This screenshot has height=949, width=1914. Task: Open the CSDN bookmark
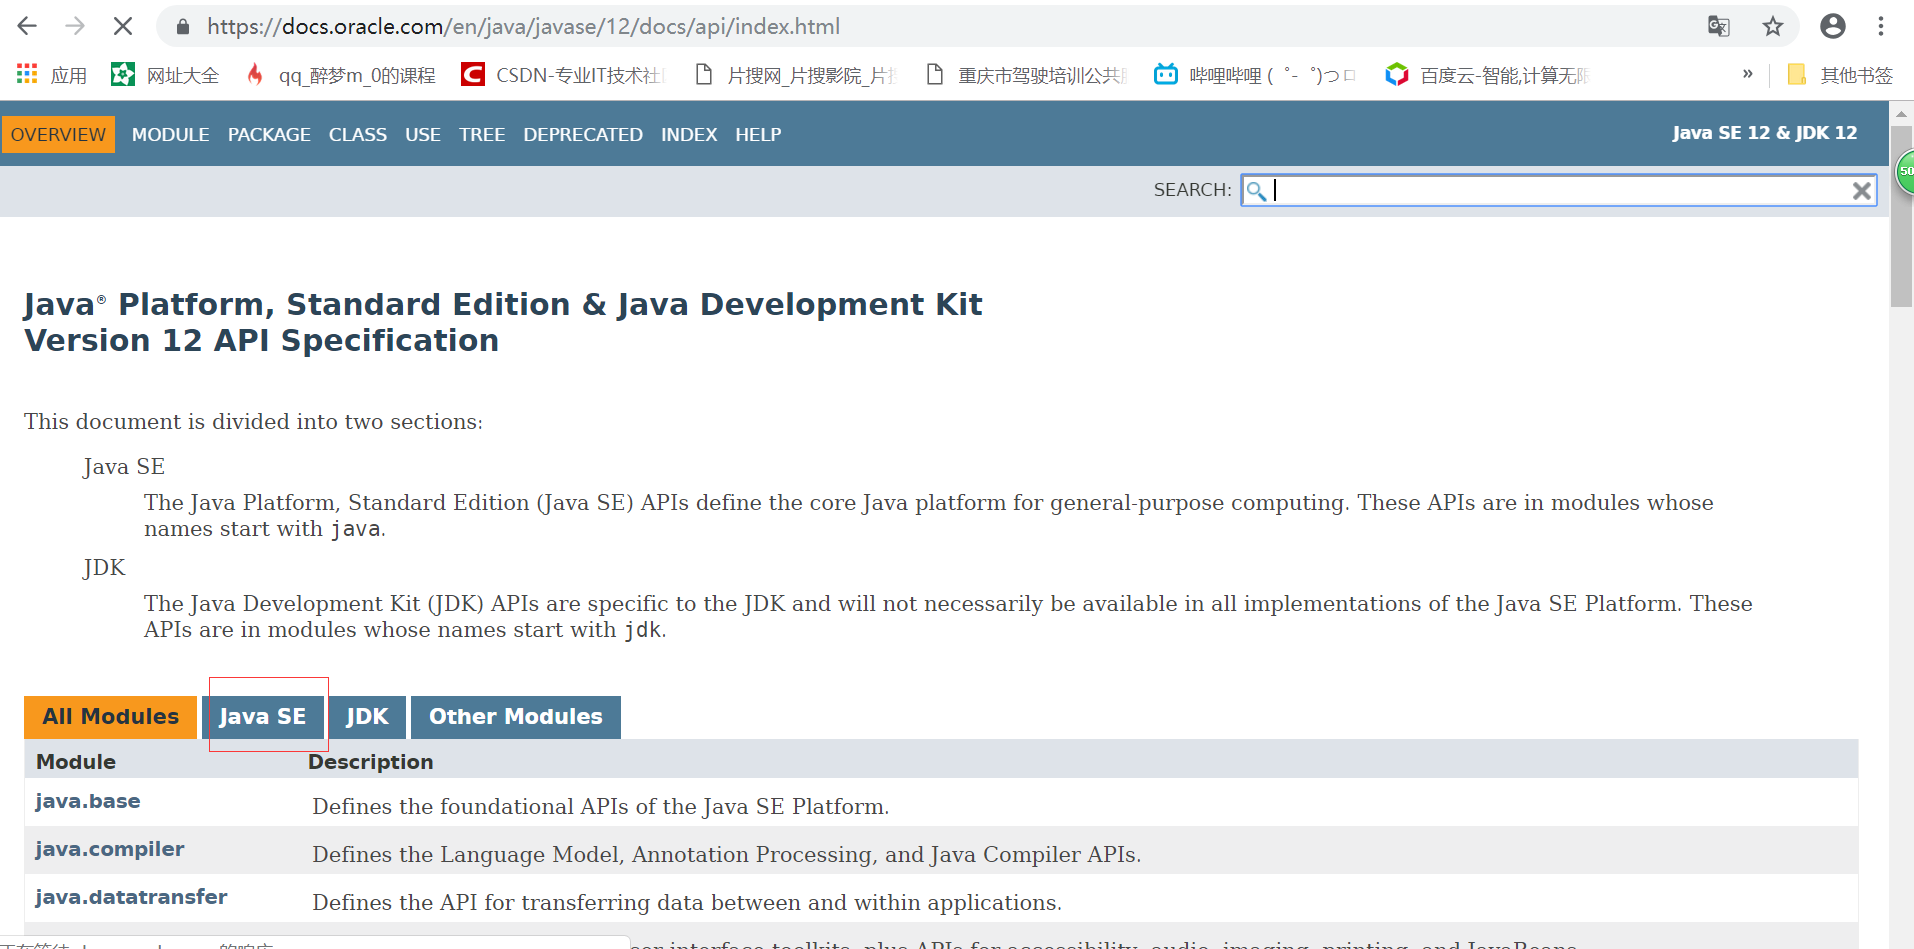point(562,75)
